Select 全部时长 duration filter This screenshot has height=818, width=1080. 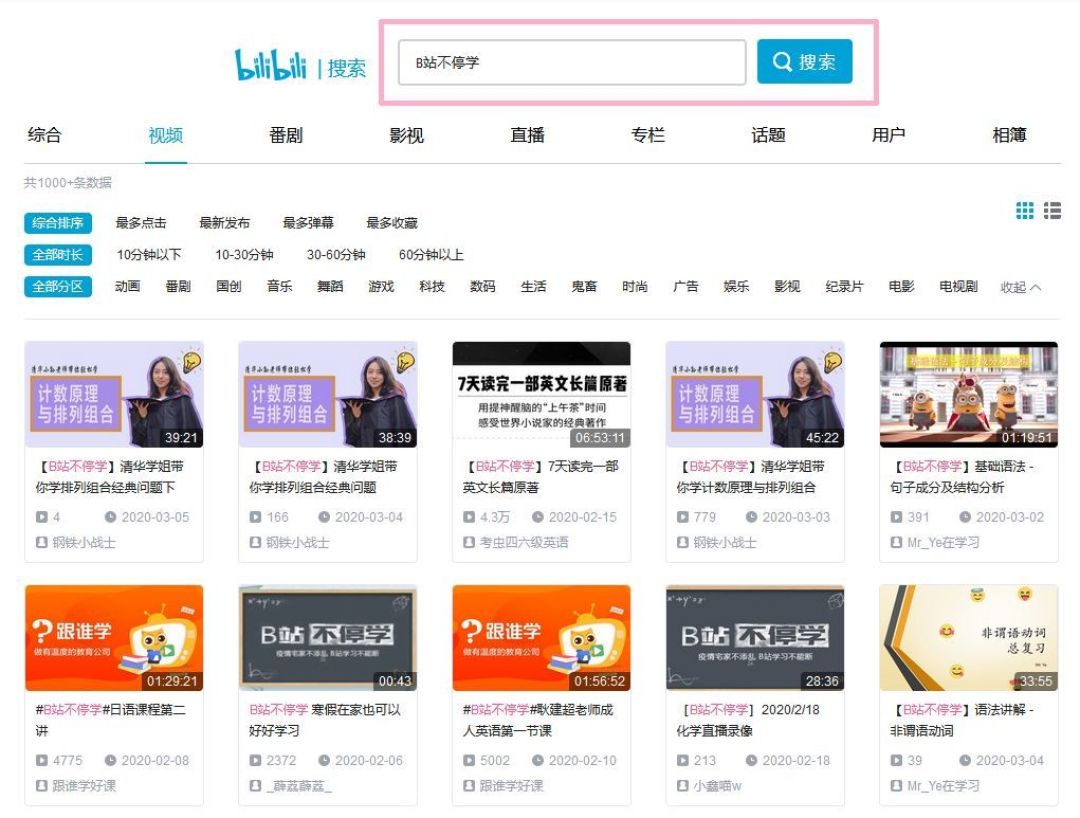58,255
